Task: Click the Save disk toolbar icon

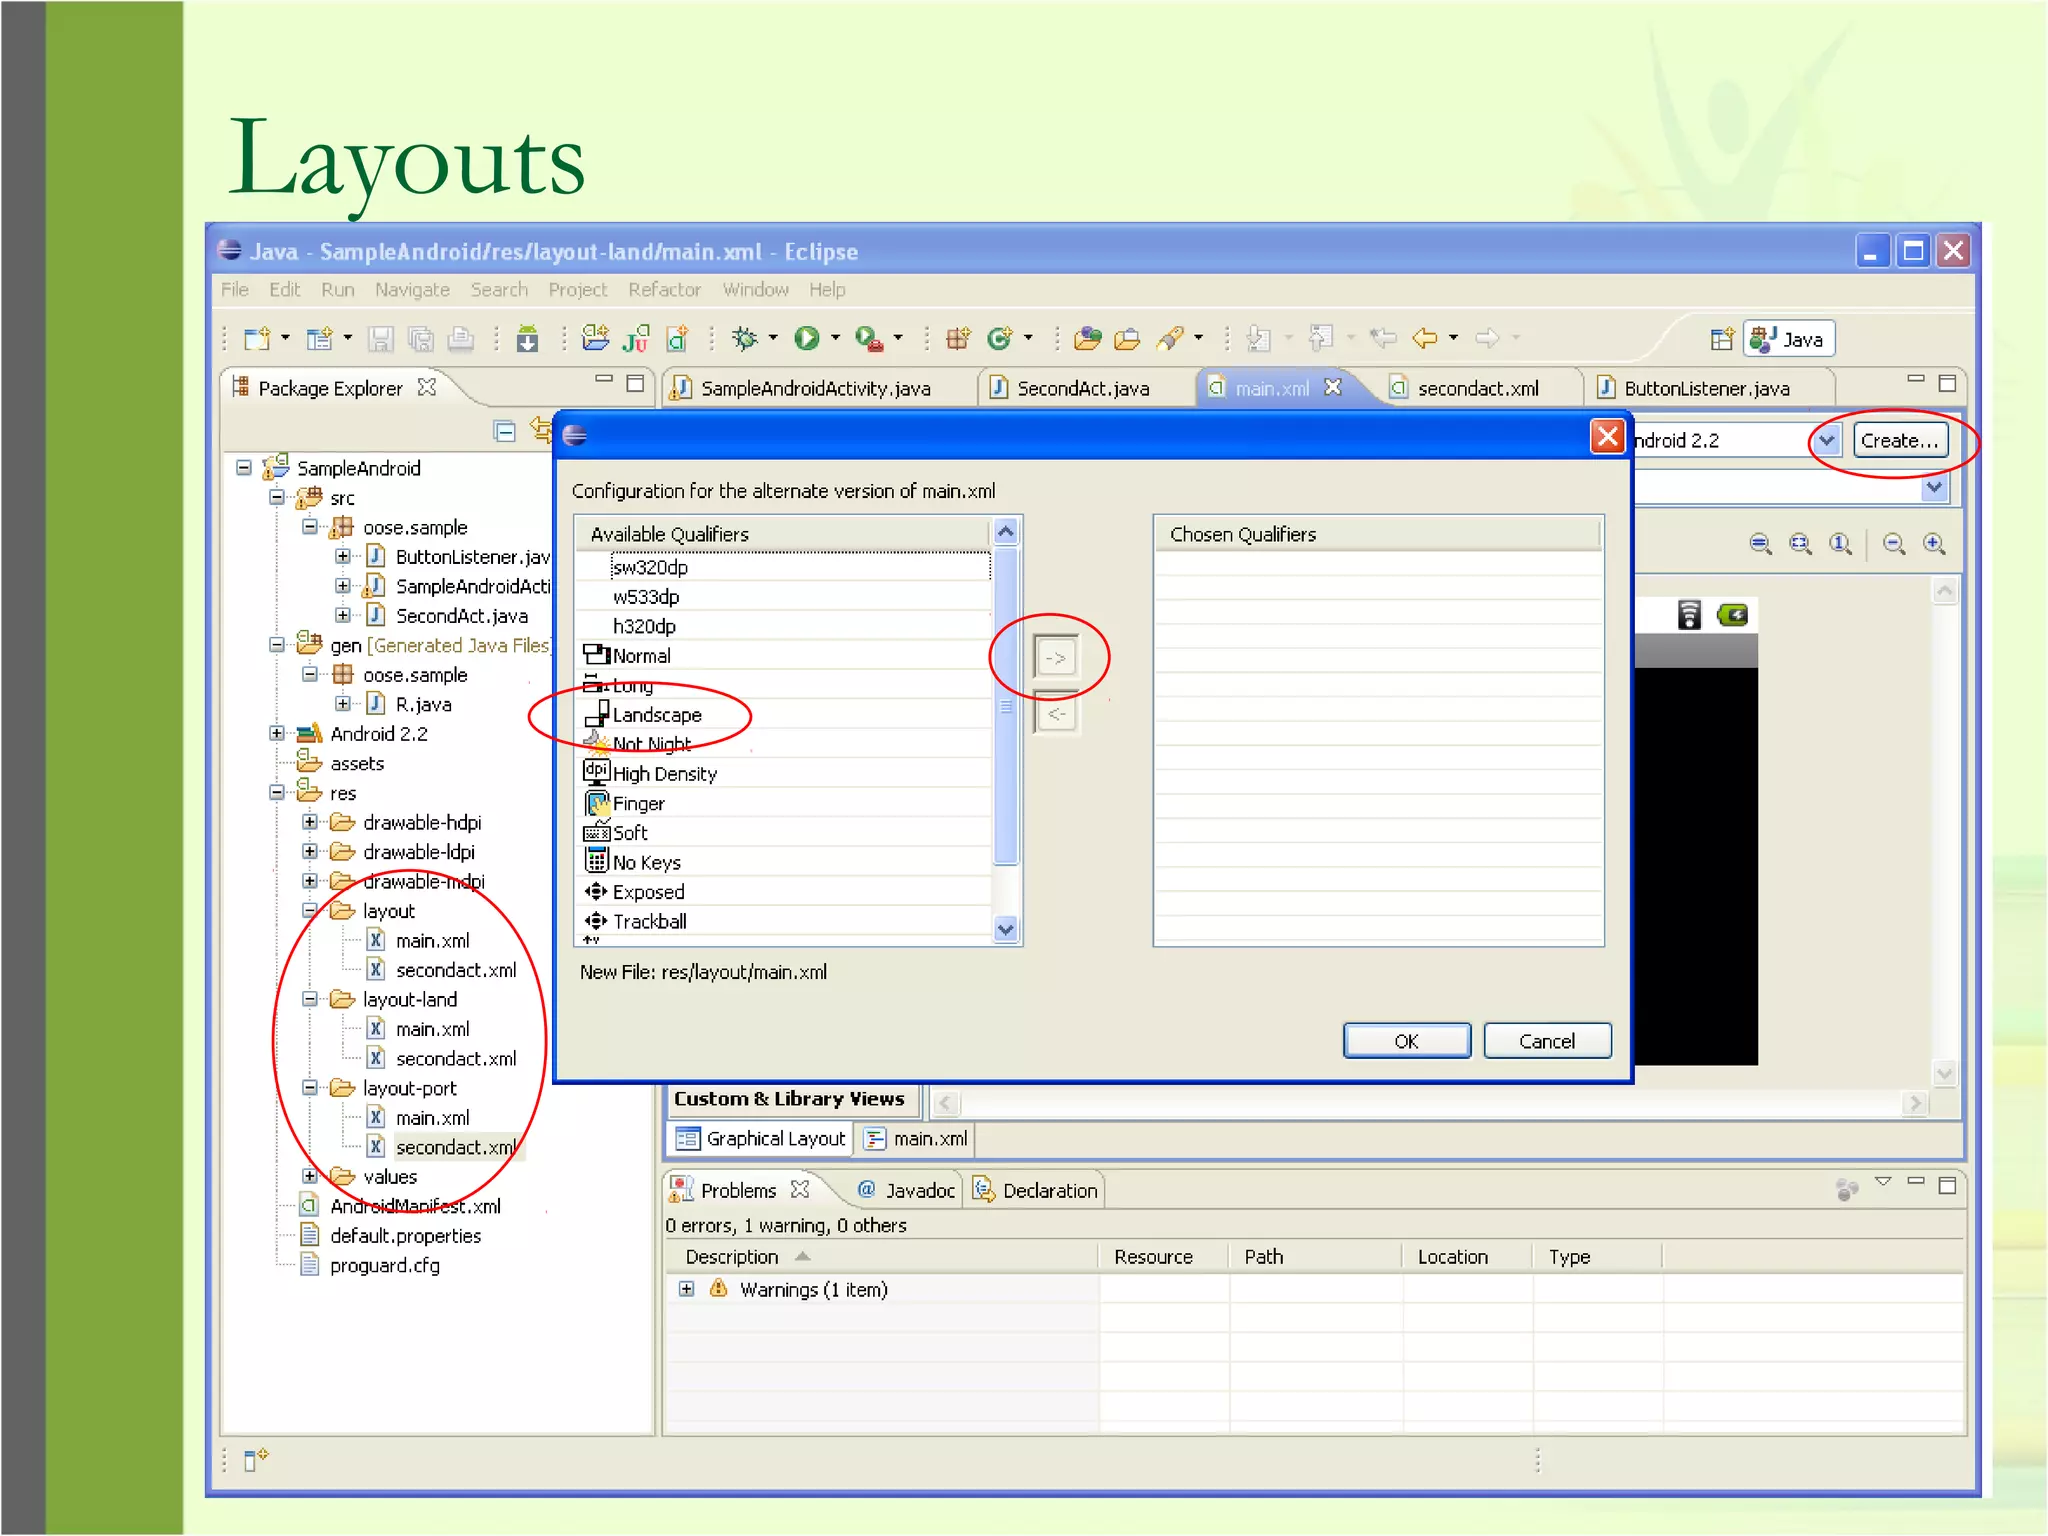Action: pyautogui.click(x=380, y=340)
